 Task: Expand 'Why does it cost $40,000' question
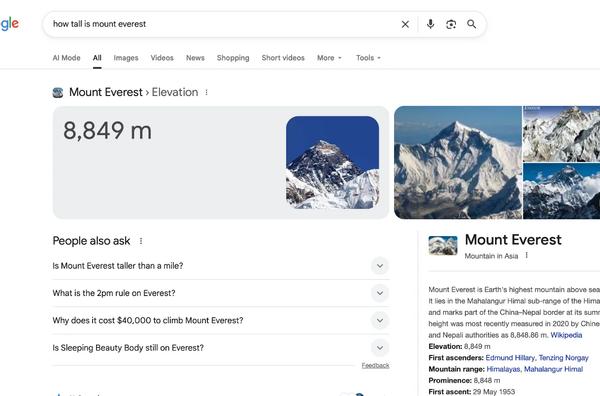(221, 320)
